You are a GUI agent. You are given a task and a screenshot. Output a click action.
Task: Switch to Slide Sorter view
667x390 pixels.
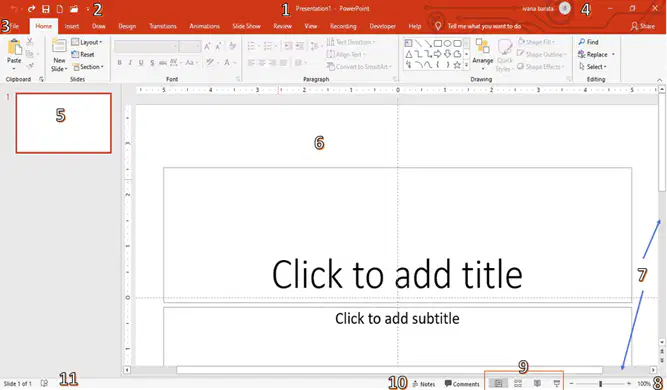(518, 384)
